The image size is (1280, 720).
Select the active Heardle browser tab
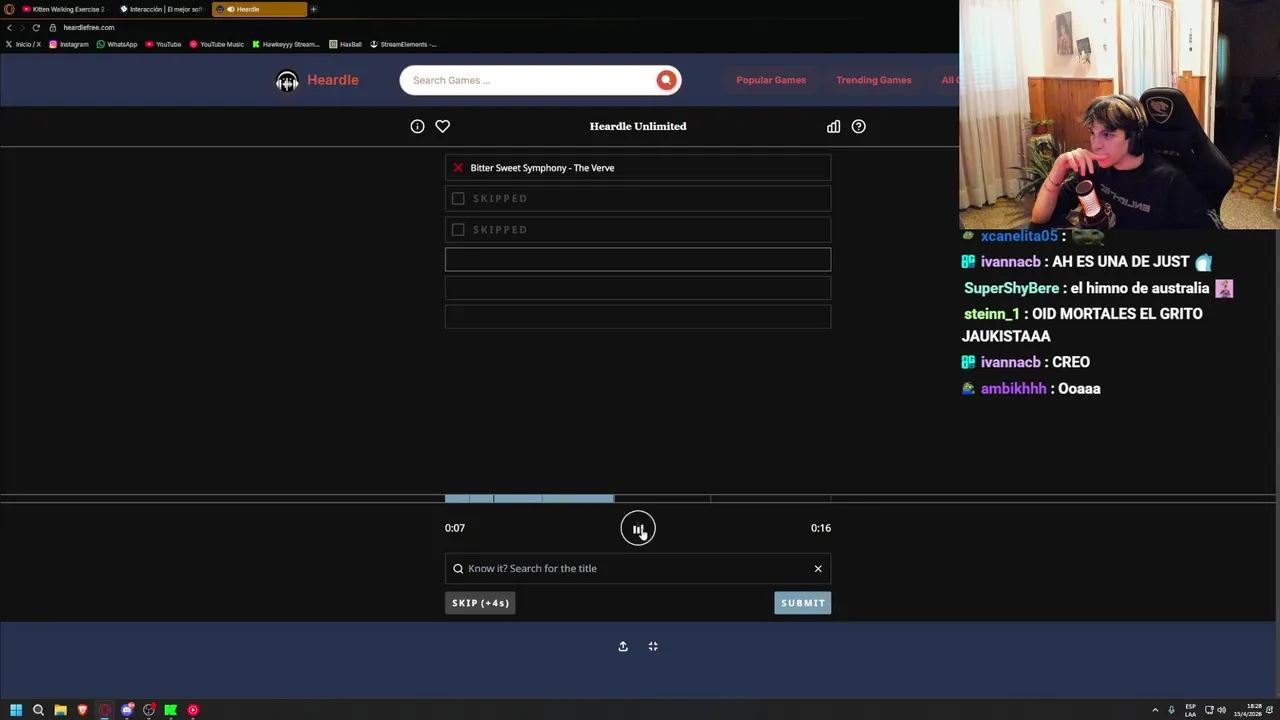pos(259,9)
